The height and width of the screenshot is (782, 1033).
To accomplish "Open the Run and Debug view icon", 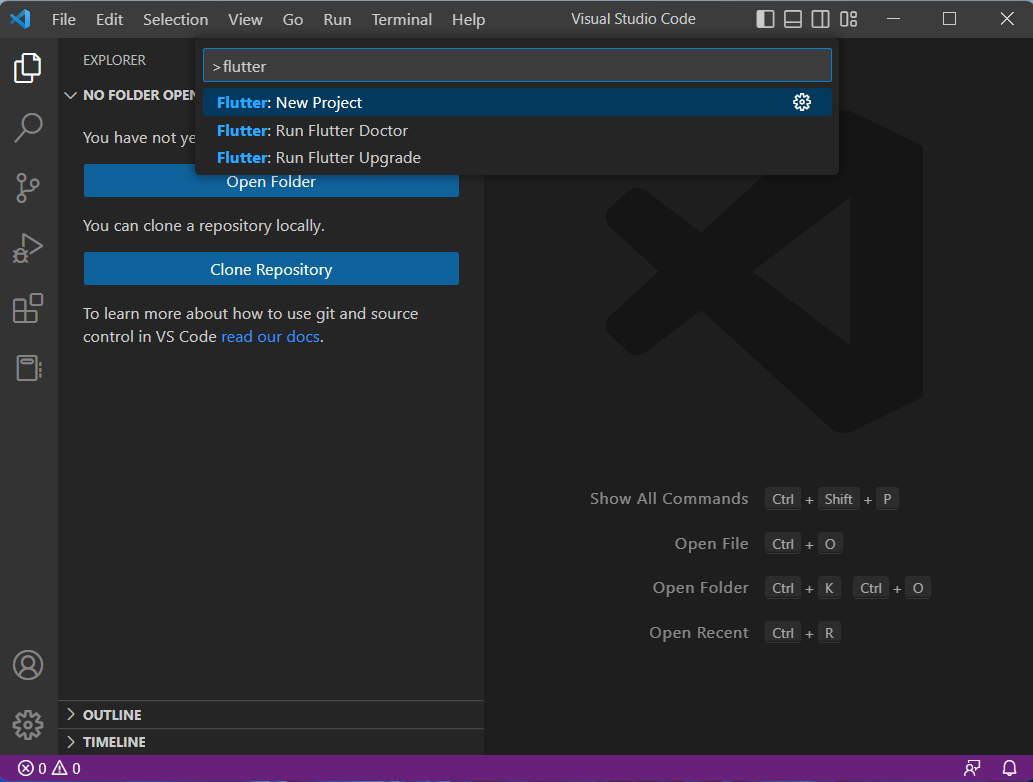I will click(28, 248).
